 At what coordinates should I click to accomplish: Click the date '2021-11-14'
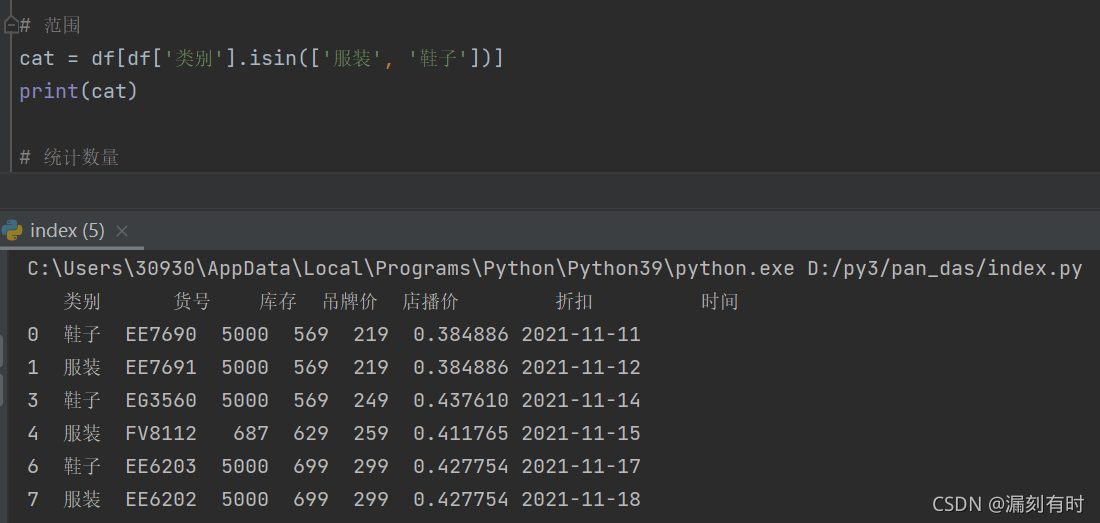coord(581,400)
